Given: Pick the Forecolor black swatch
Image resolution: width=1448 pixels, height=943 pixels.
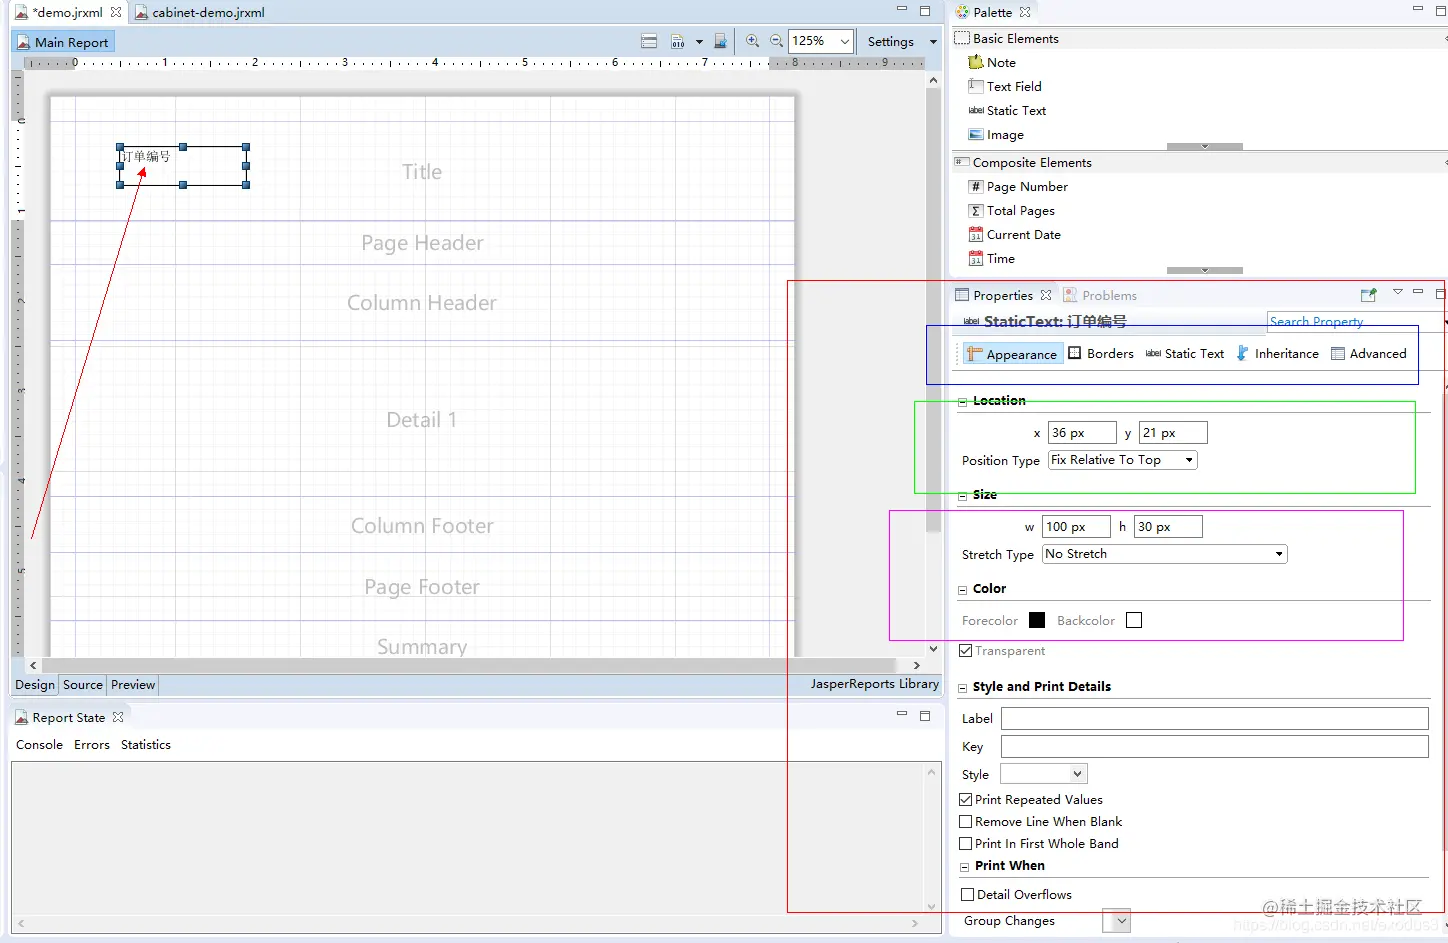Looking at the screenshot, I should tap(1037, 620).
